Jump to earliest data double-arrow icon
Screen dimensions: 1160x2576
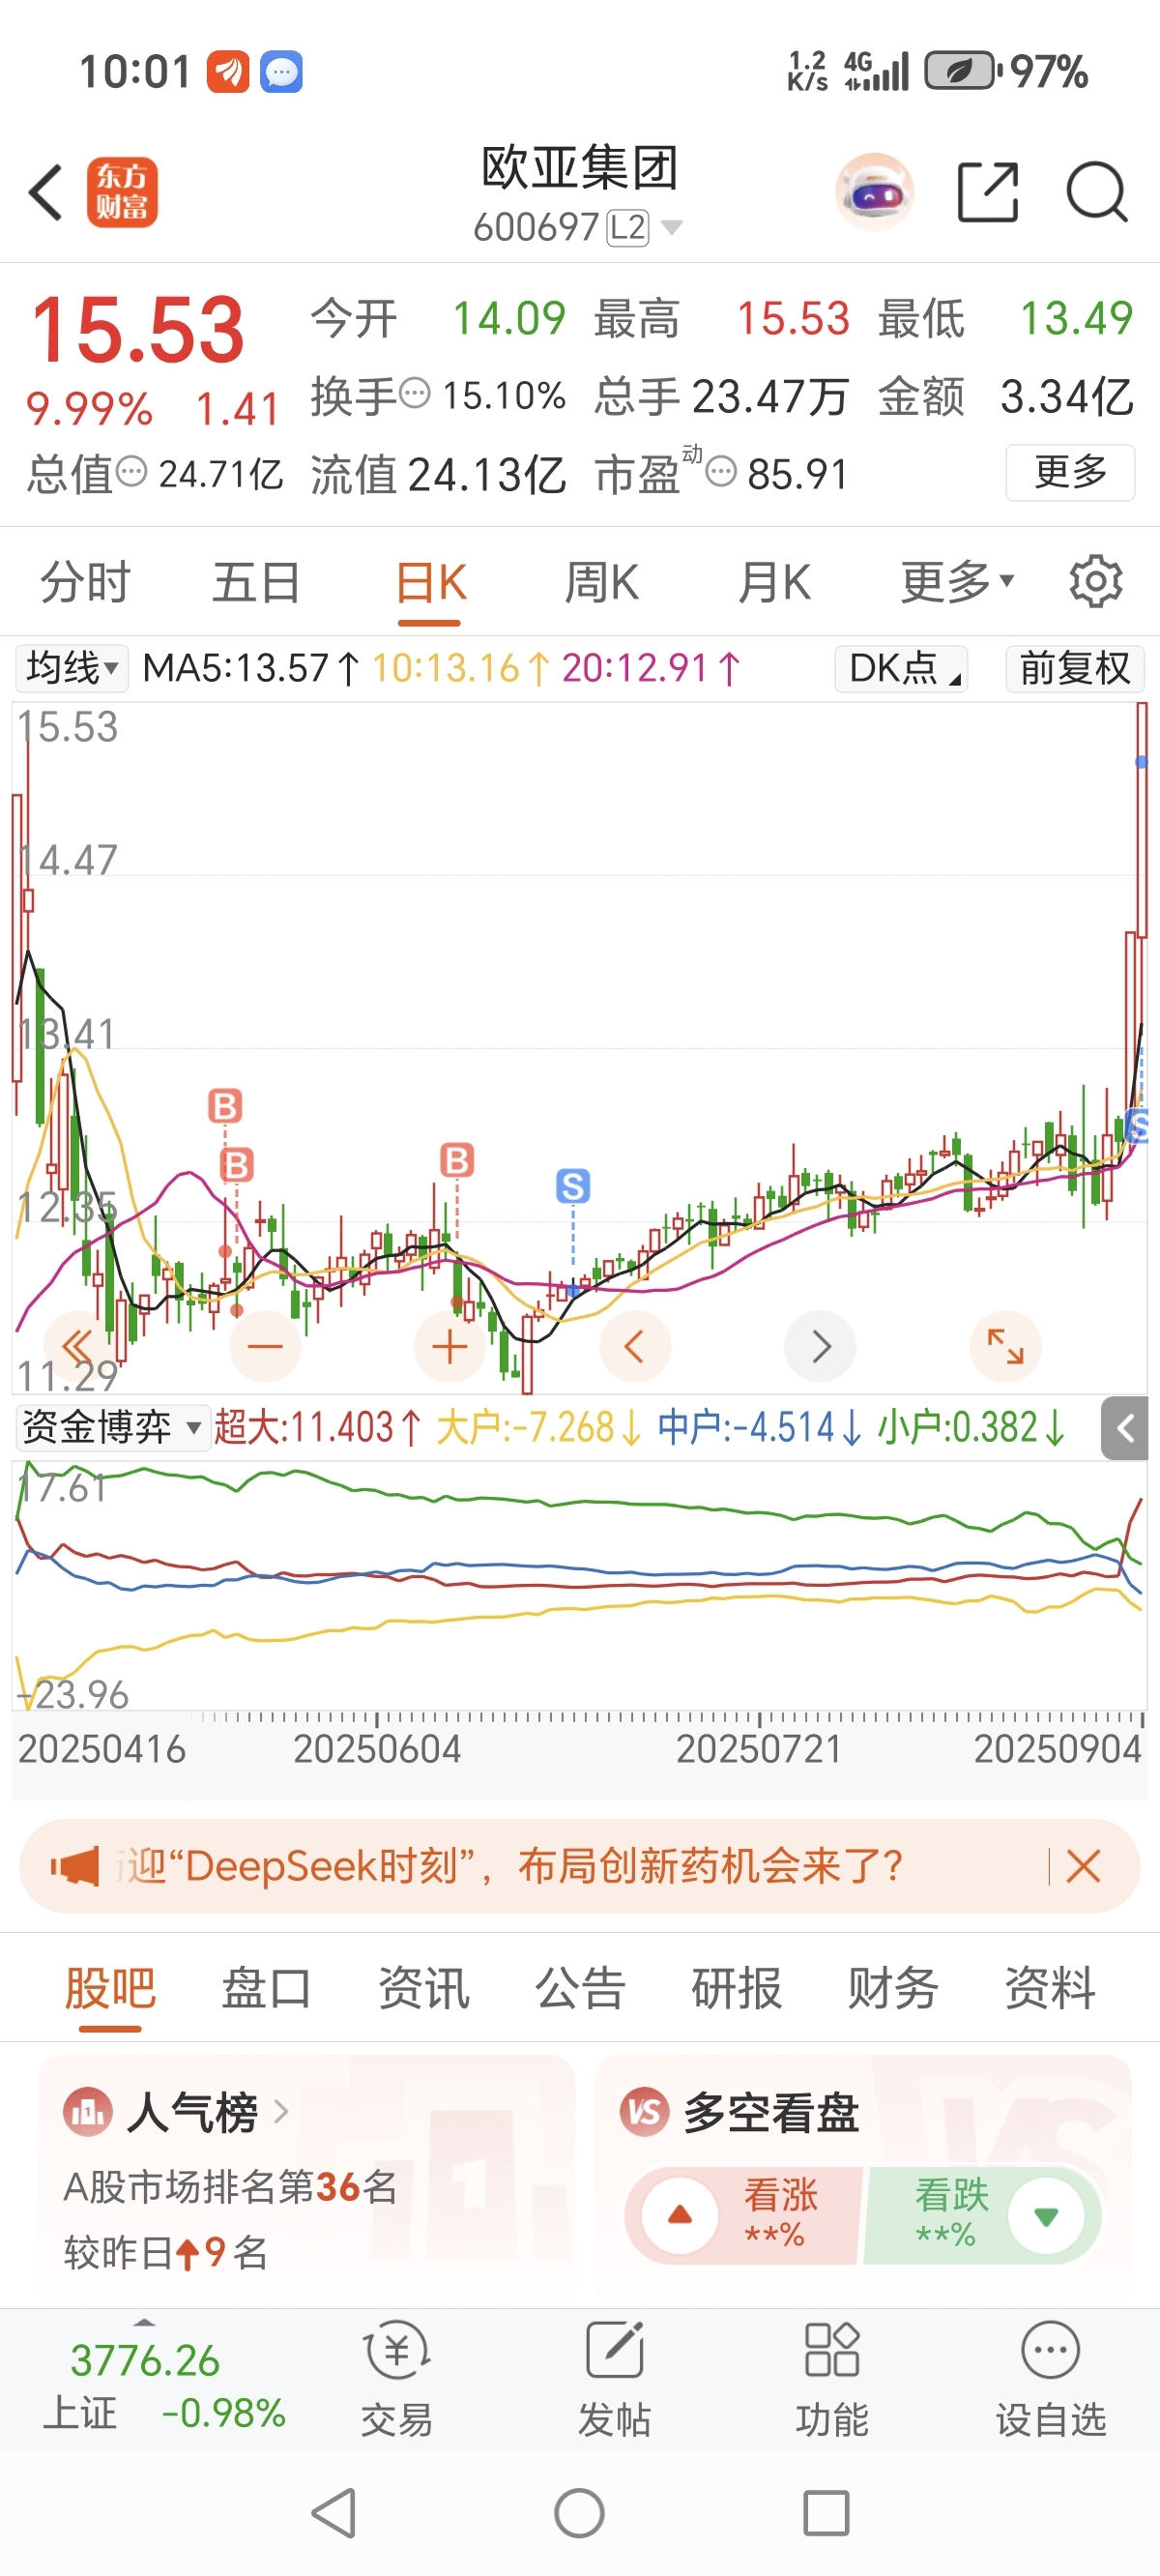coord(79,1346)
